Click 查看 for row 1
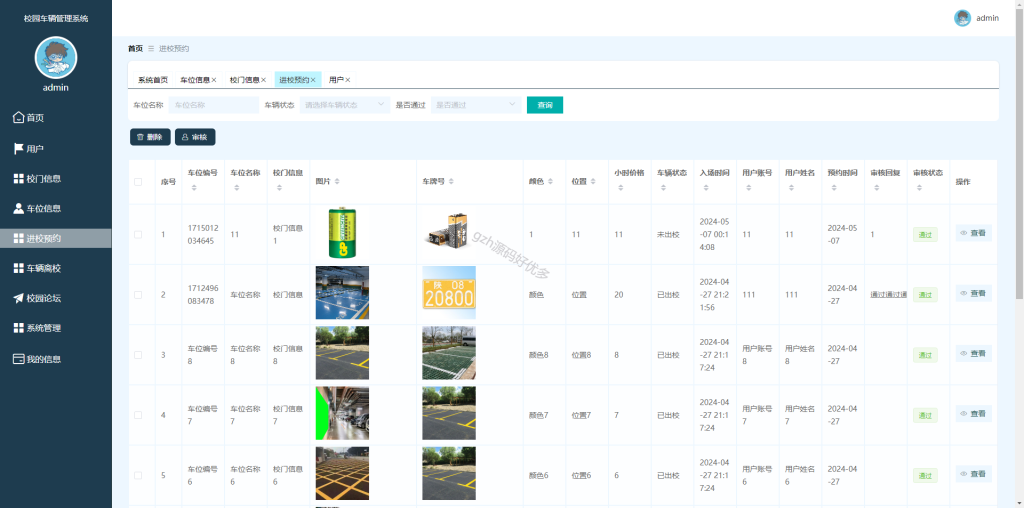 coord(973,233)
